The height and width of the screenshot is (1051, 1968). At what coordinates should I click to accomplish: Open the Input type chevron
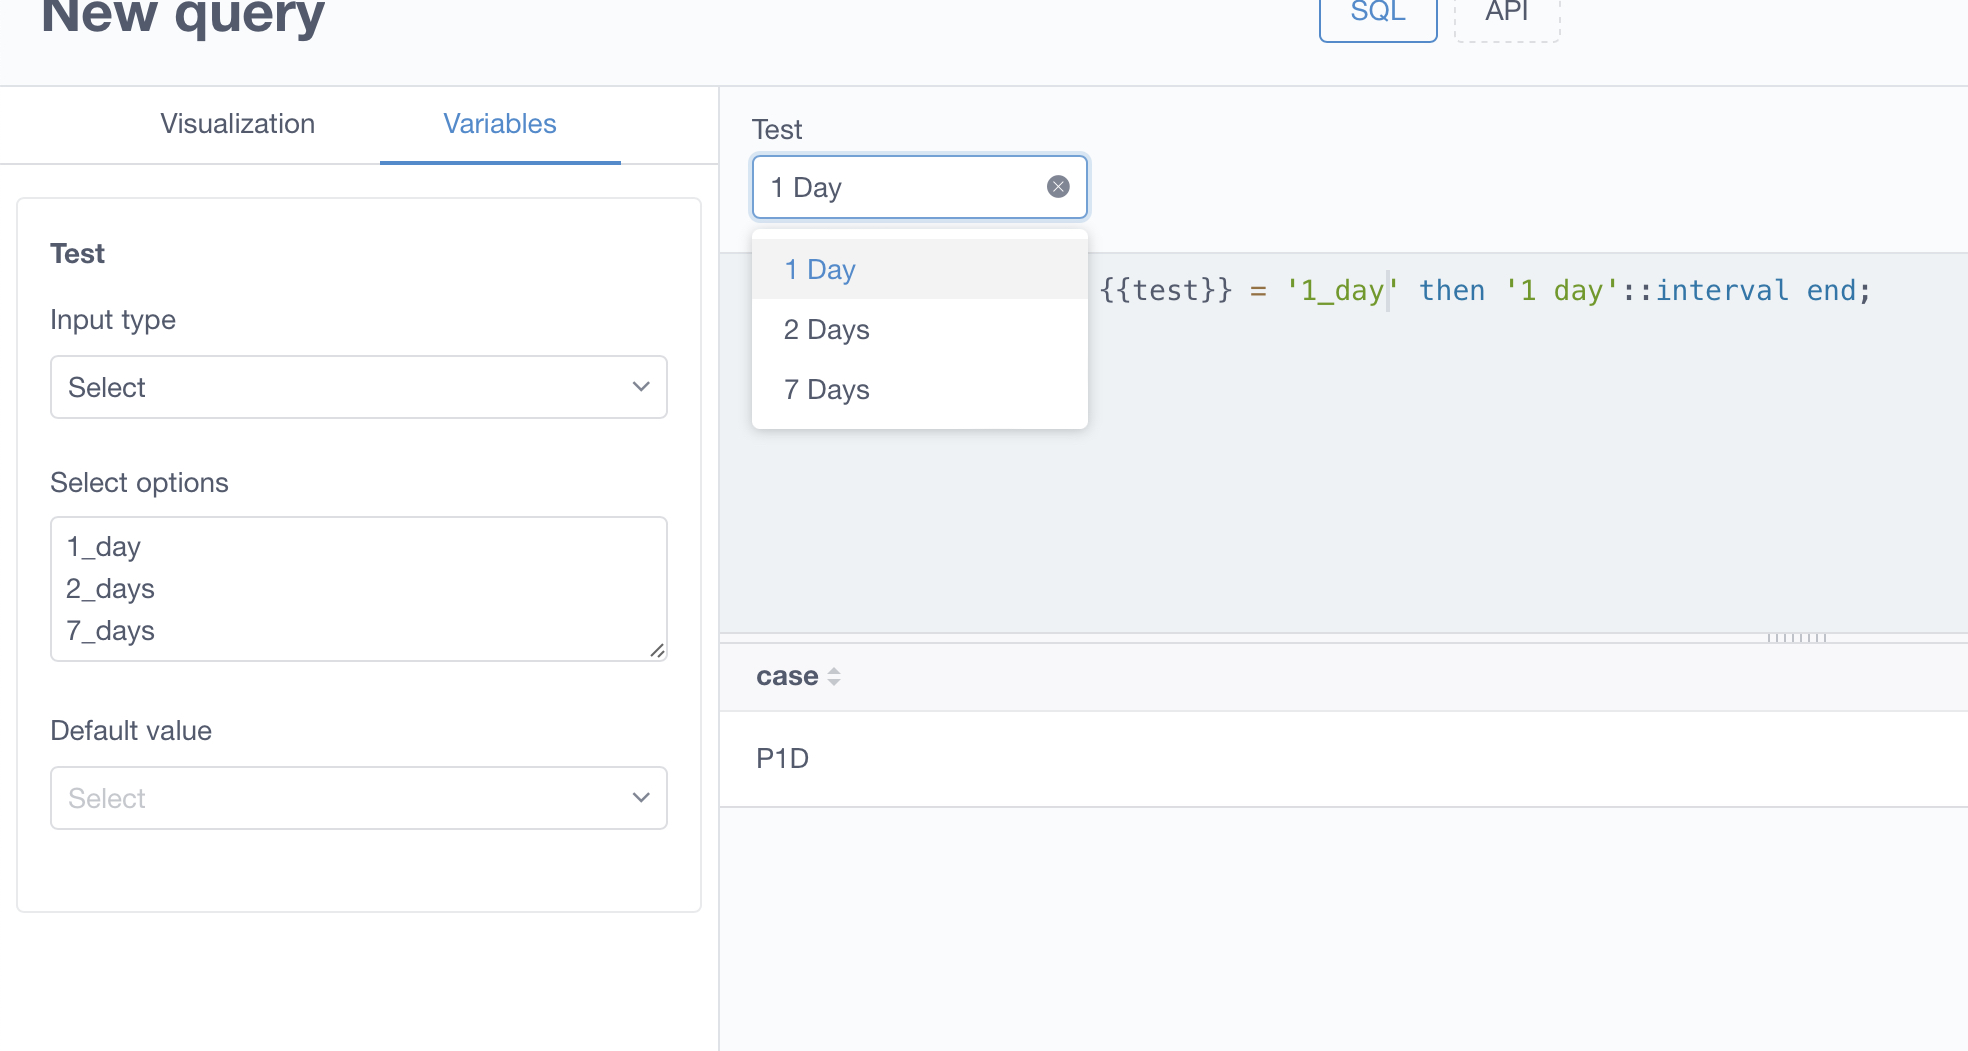point(640,387)
